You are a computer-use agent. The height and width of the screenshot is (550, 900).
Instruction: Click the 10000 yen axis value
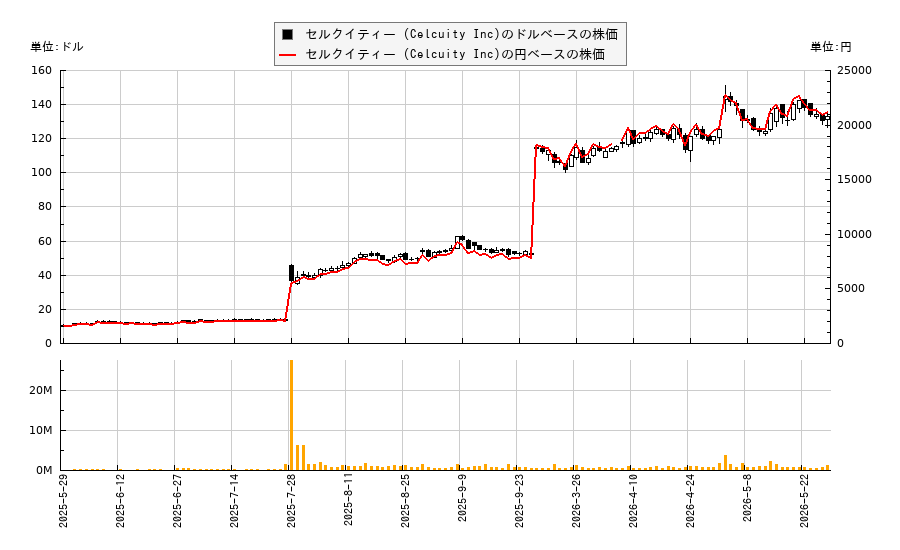[x=854, y=234]
